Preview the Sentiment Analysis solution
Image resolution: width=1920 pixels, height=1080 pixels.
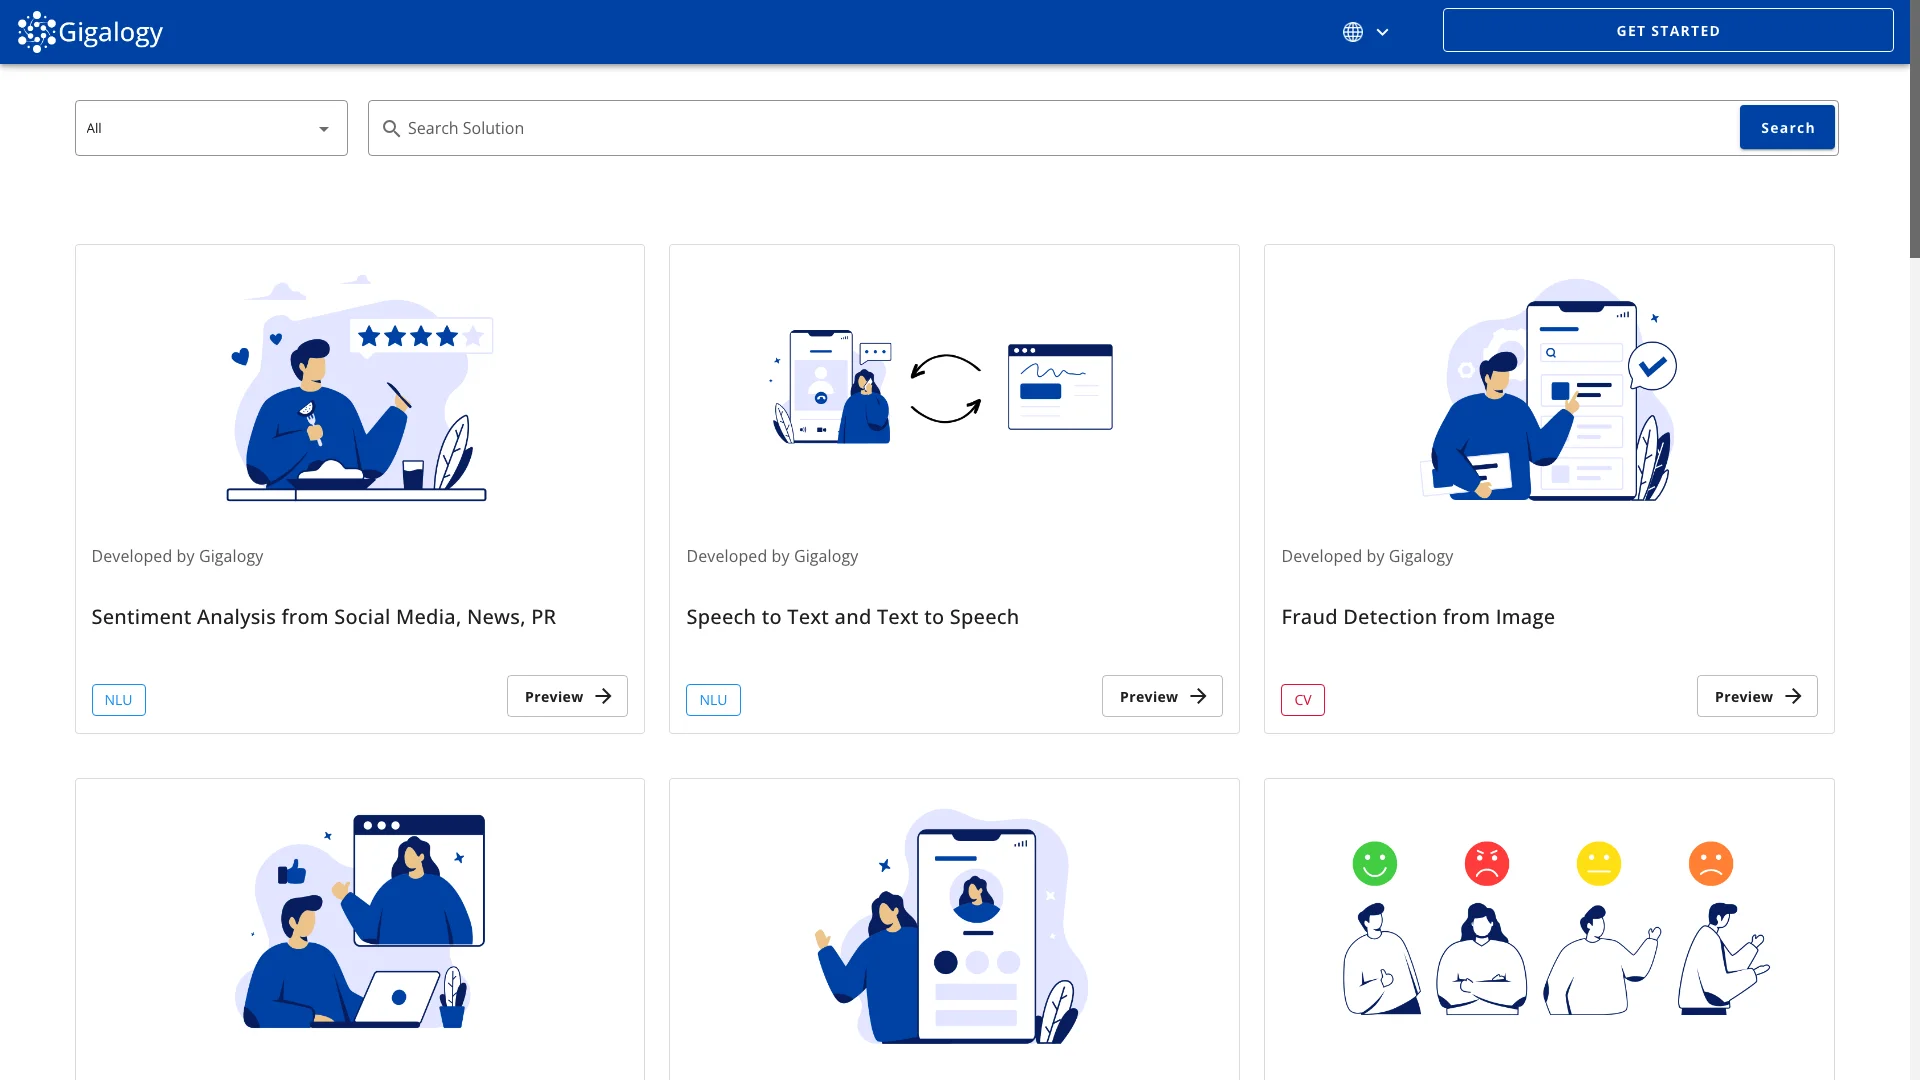tap(566, 696)
